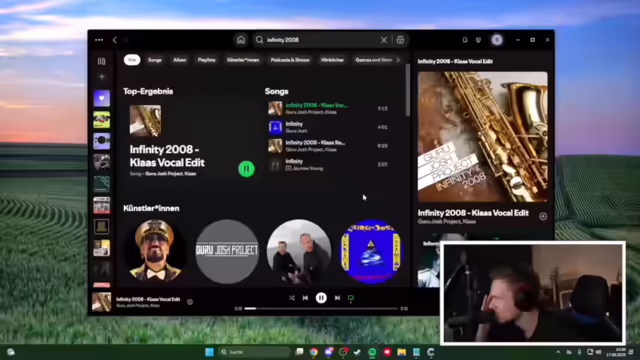The height and width of the screenshot is (360, 640).
Task: Open Liked Songs heart tile
Action: (102, 98)
